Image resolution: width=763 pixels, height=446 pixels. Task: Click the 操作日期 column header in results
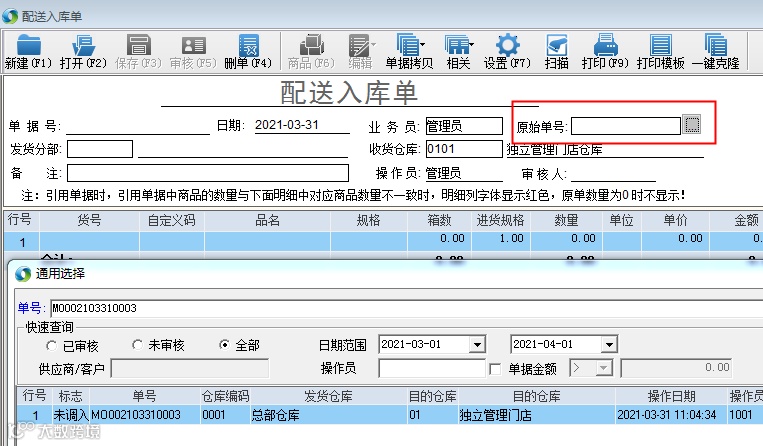pos(671,396)
